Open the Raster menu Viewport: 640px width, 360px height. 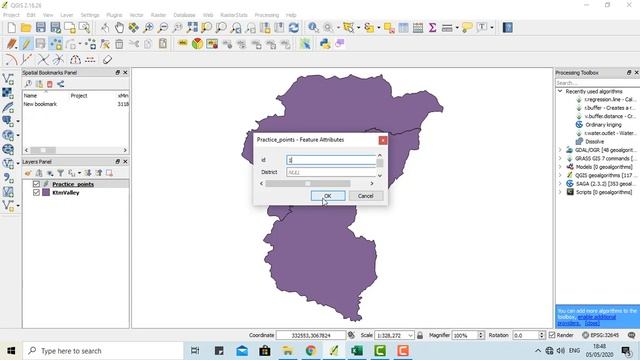[x=158, y=15]
